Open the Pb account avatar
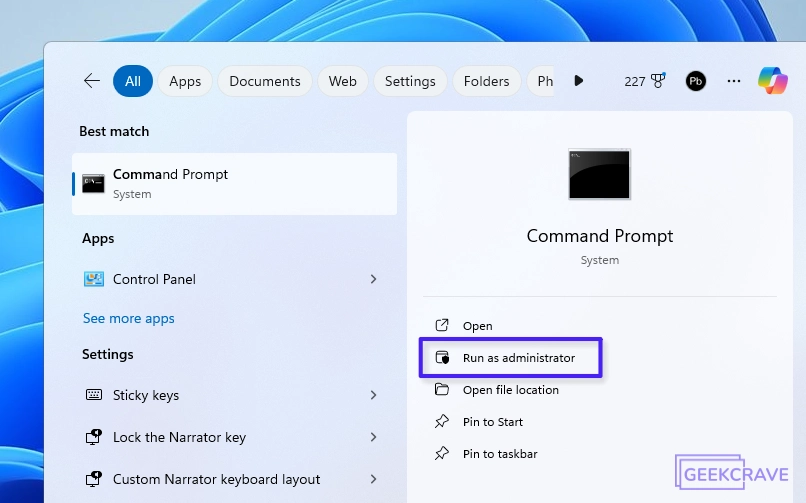The height and width of the screenshot is (503, 806). [695, 81]
